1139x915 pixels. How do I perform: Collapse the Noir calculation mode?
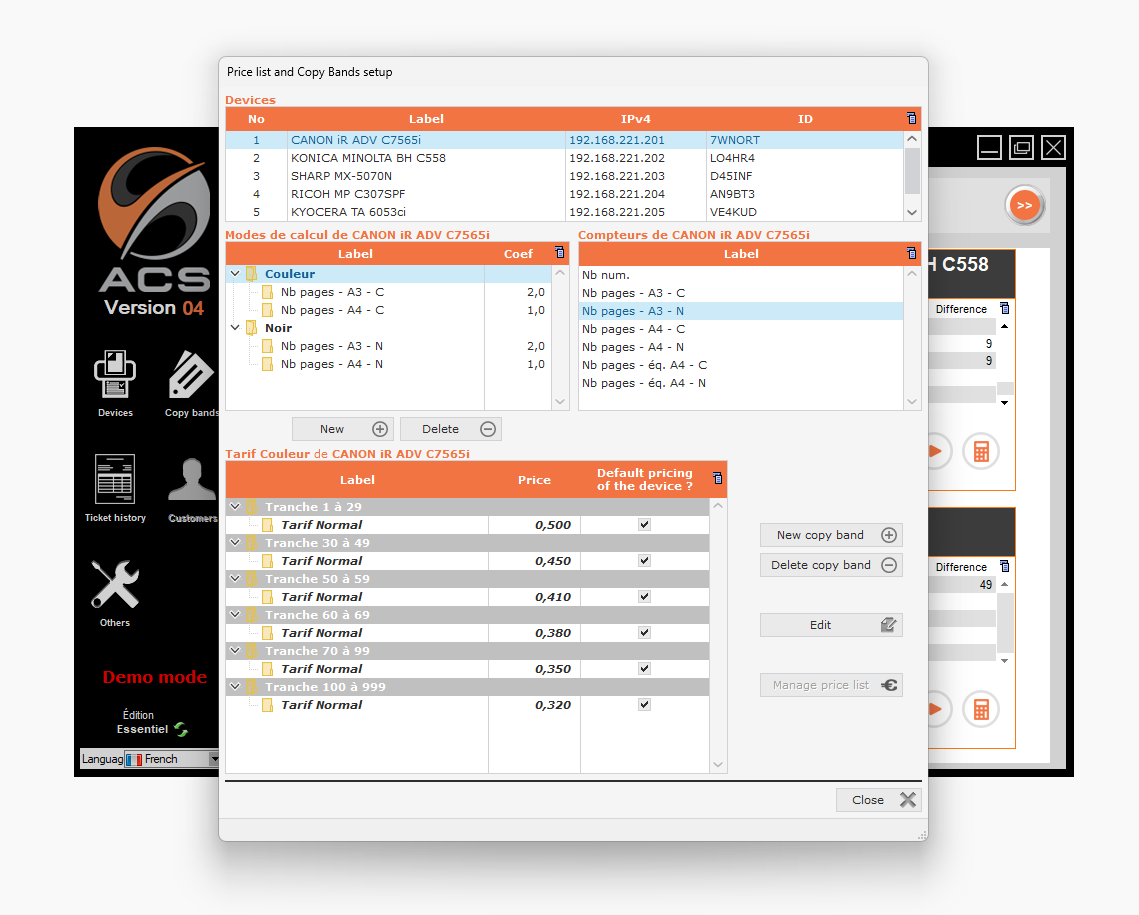pos(235,328)
